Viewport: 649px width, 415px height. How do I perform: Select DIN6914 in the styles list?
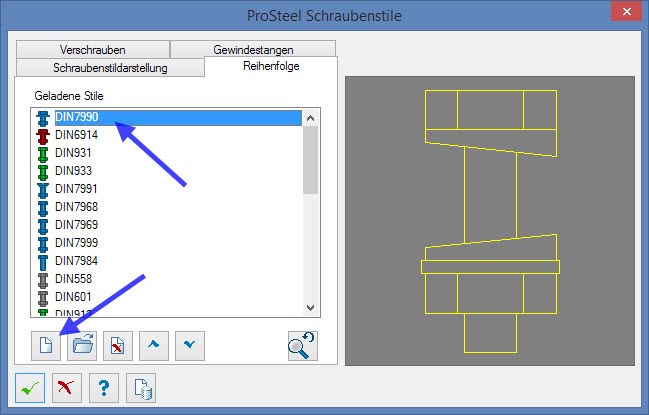pyautogui.click(x=77, y=135)
